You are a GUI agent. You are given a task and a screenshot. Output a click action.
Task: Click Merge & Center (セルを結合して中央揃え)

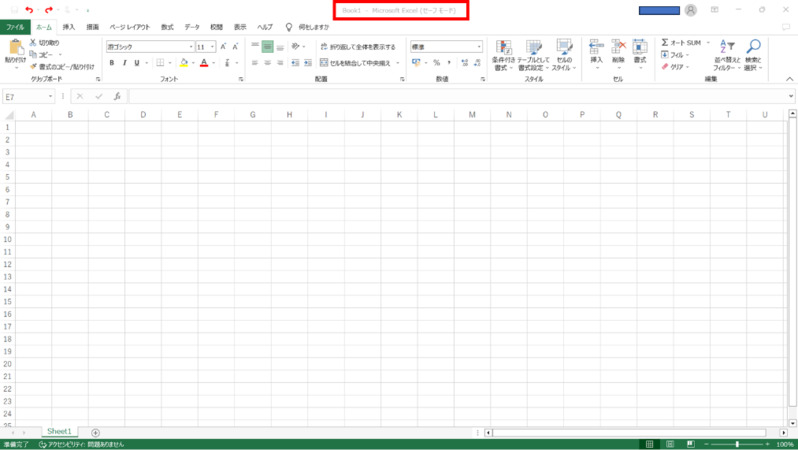click(x=355, y=63)
